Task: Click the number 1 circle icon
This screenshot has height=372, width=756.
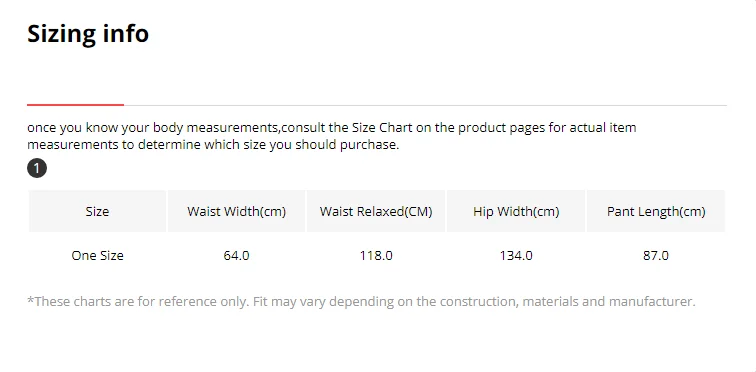Action: [x=37, y=169]
